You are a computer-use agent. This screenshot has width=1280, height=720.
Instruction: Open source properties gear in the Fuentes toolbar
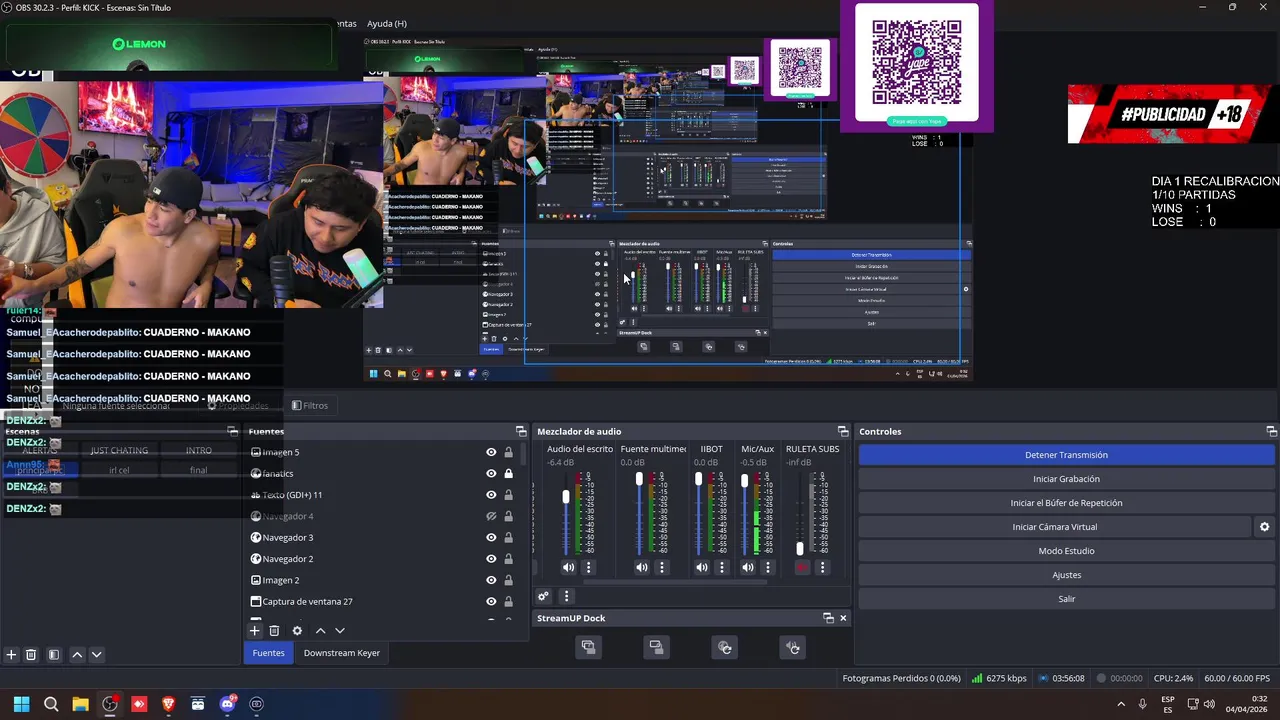click(297, 631)
